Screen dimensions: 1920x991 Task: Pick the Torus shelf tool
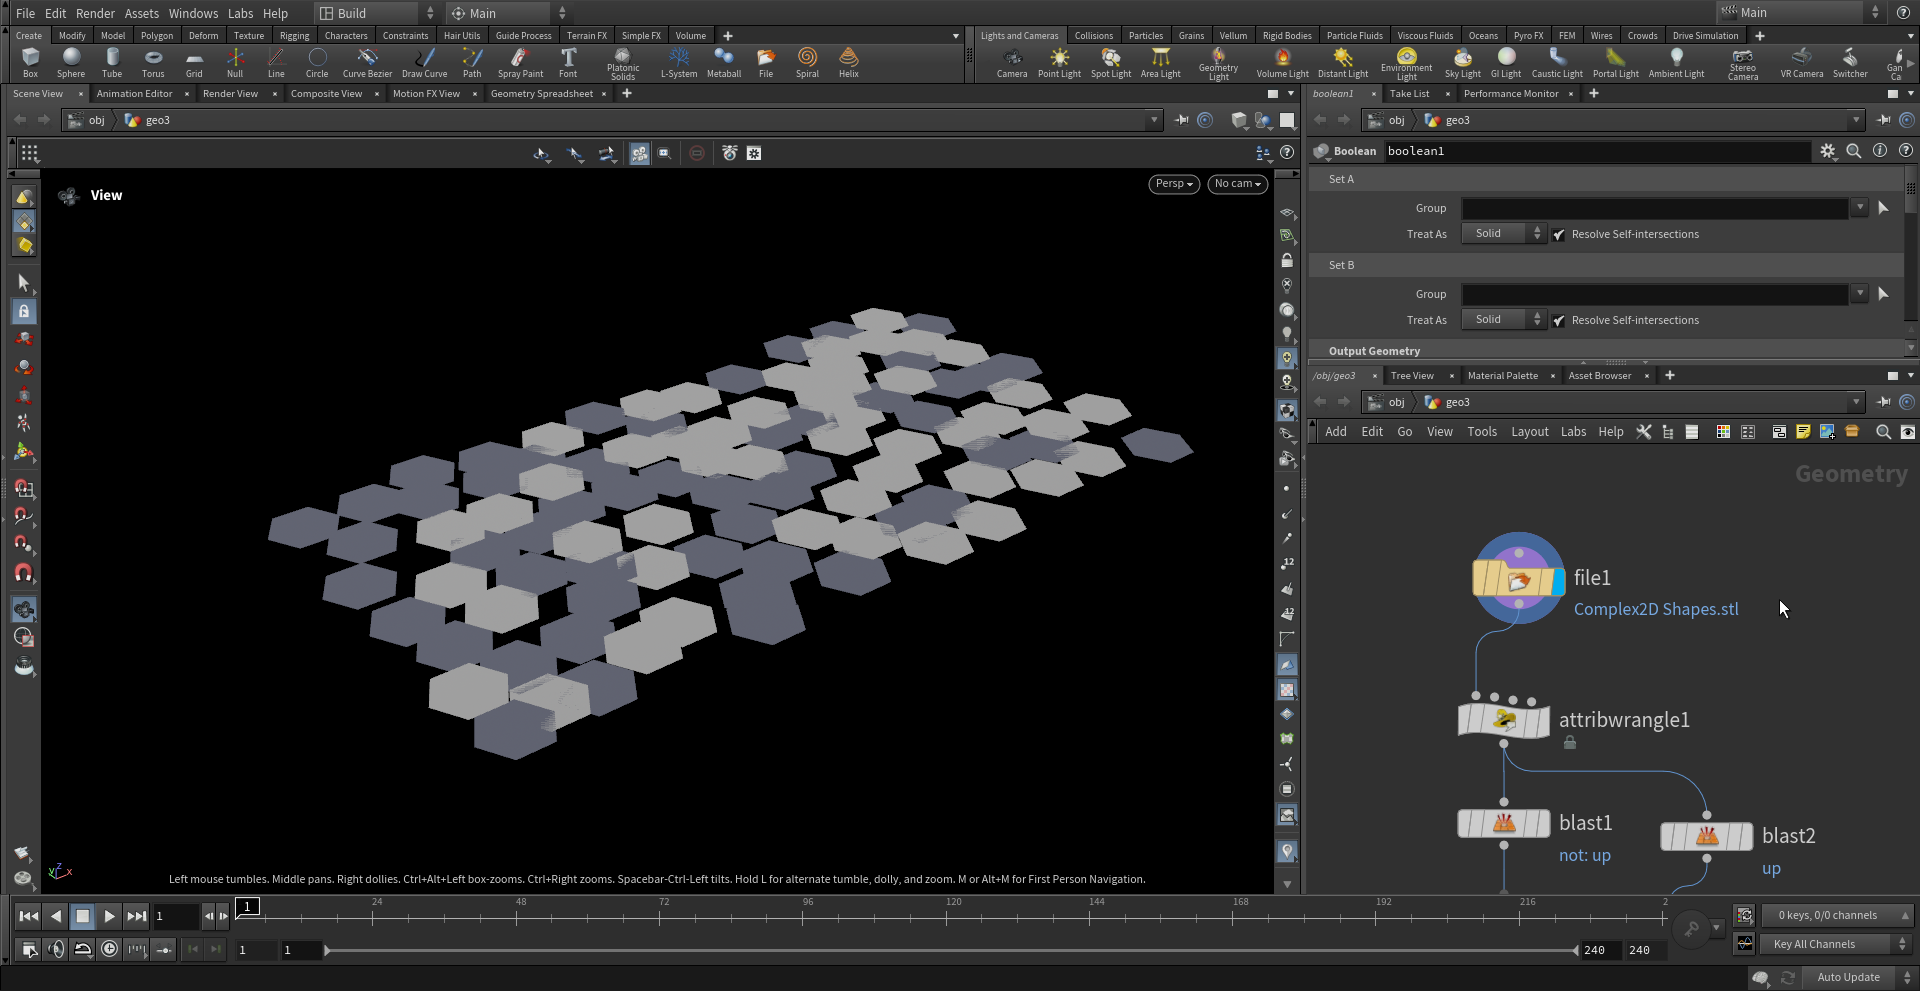click(x=153, y=62)
